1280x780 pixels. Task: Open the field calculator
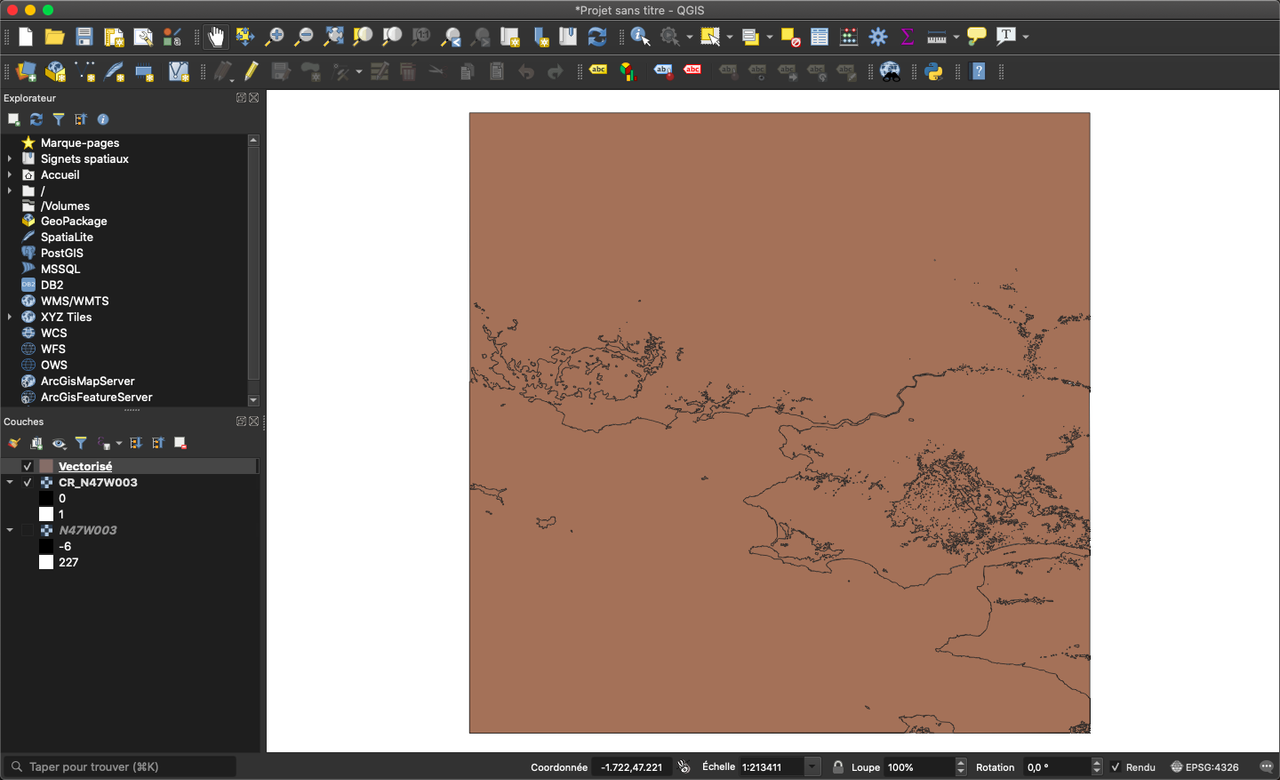[849, 37]
